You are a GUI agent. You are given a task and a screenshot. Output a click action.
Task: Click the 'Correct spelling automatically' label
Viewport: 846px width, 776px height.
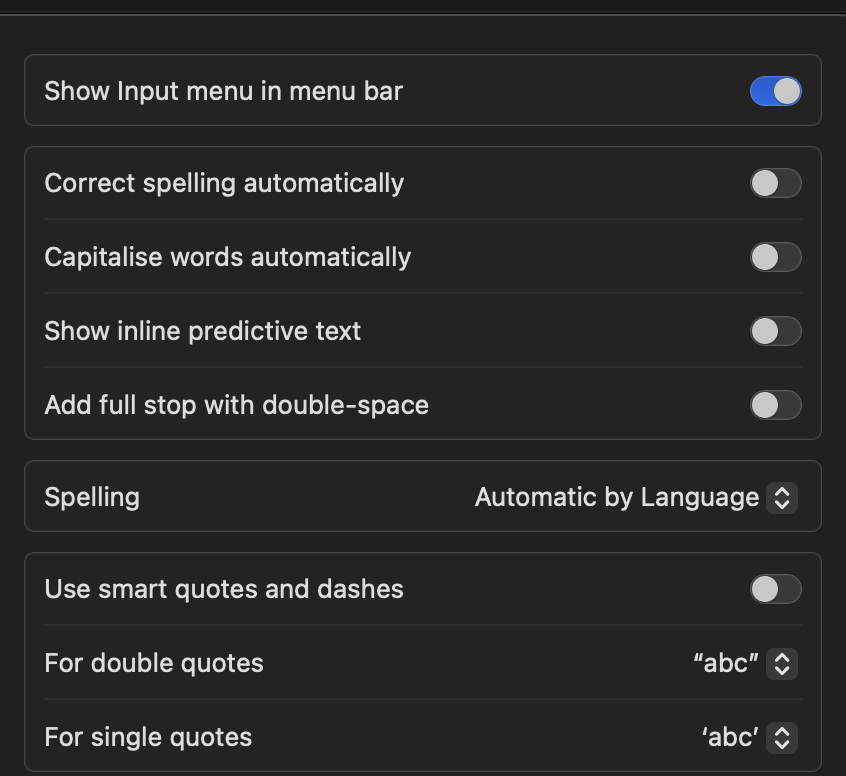224,183
